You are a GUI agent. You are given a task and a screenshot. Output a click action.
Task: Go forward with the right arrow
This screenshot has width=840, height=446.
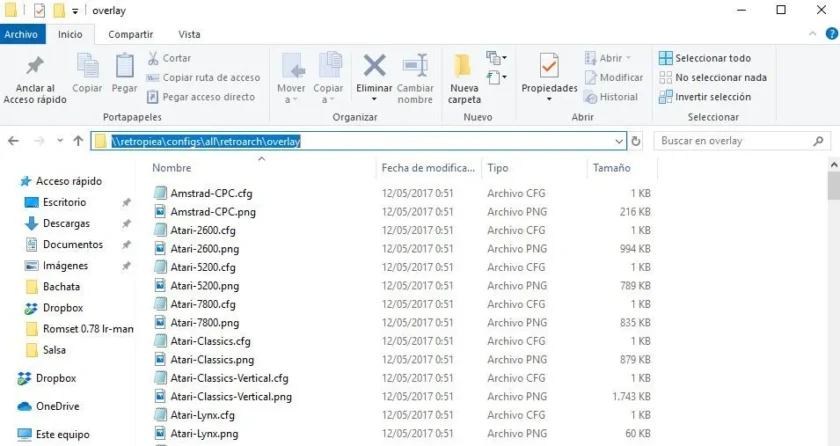click(x=39, y=141)
